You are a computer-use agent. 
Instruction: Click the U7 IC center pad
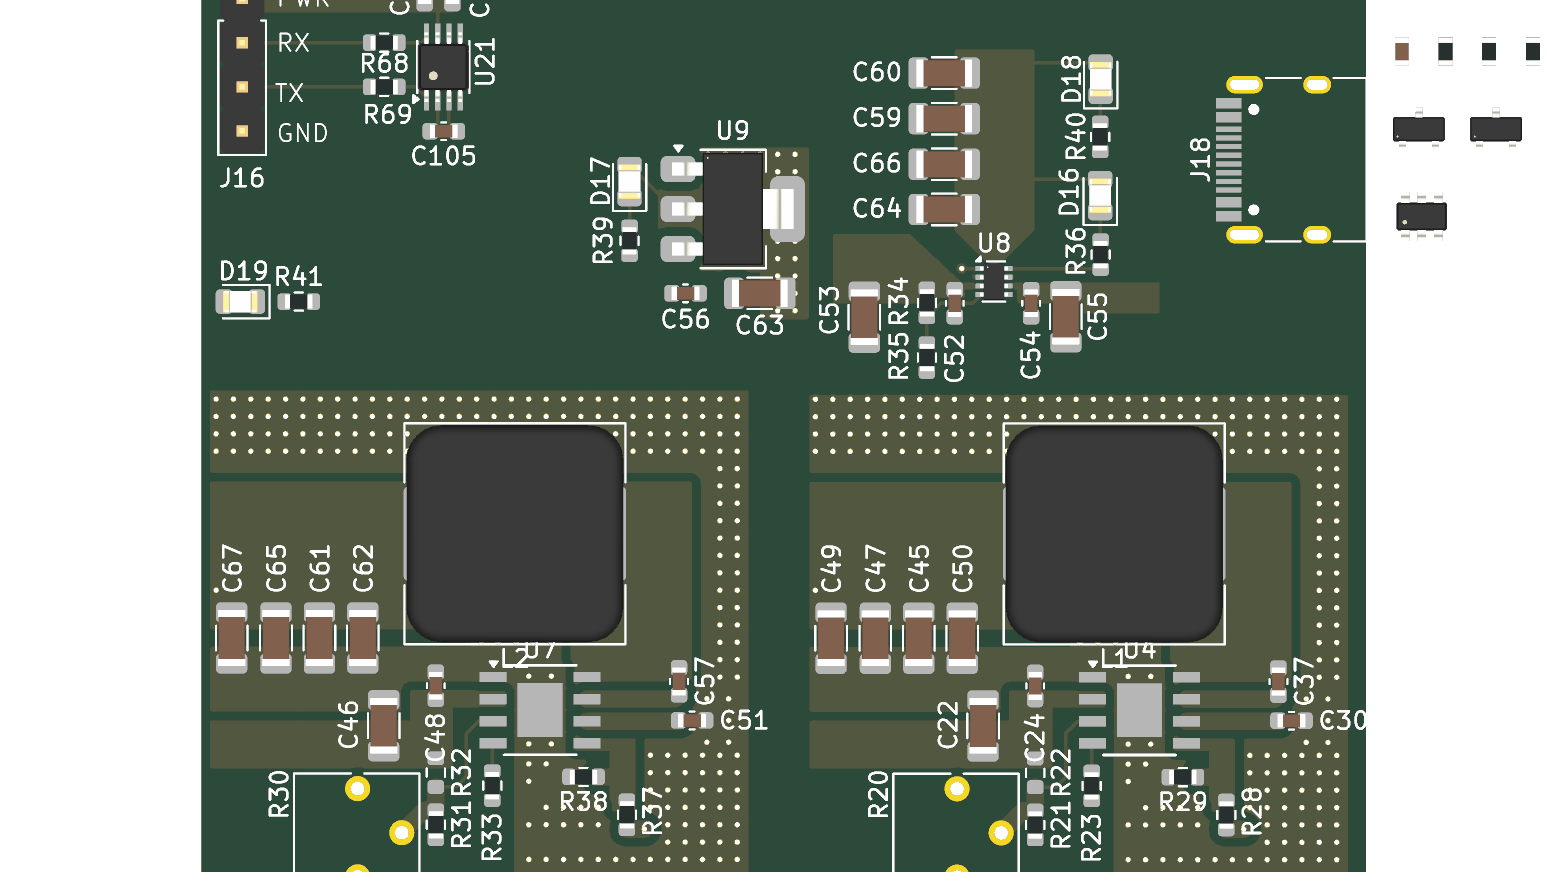[x=539, y=710]
